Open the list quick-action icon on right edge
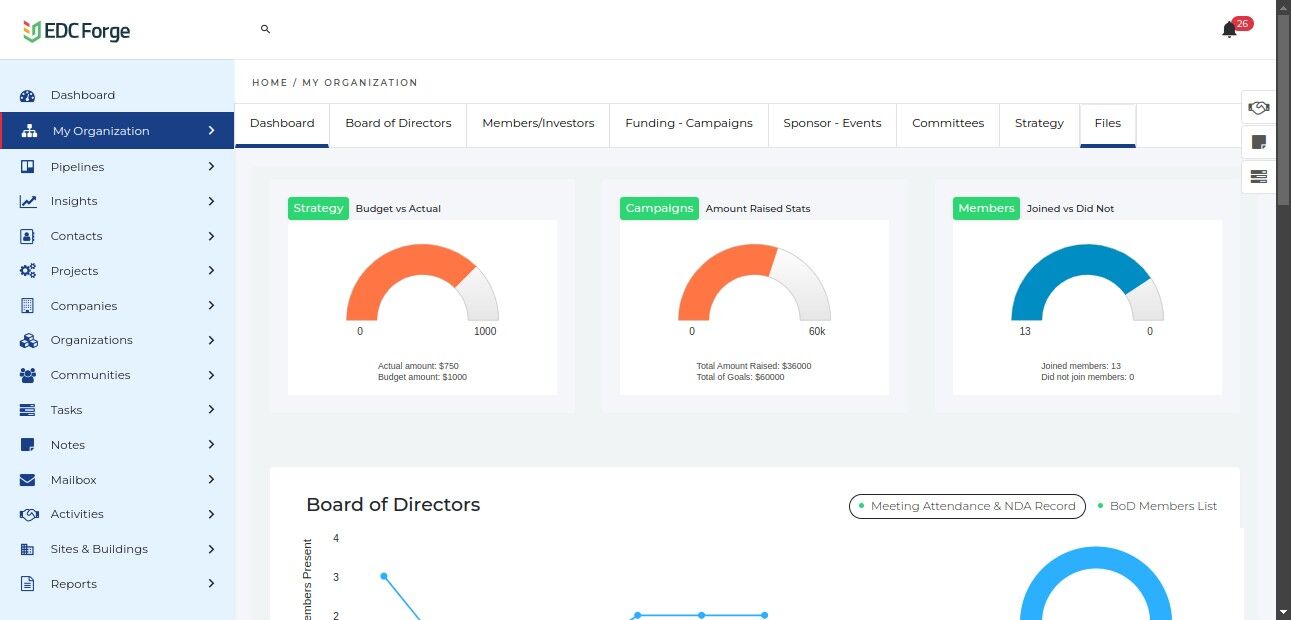The image size is (1291, 620). click(x=1258, y=177)
